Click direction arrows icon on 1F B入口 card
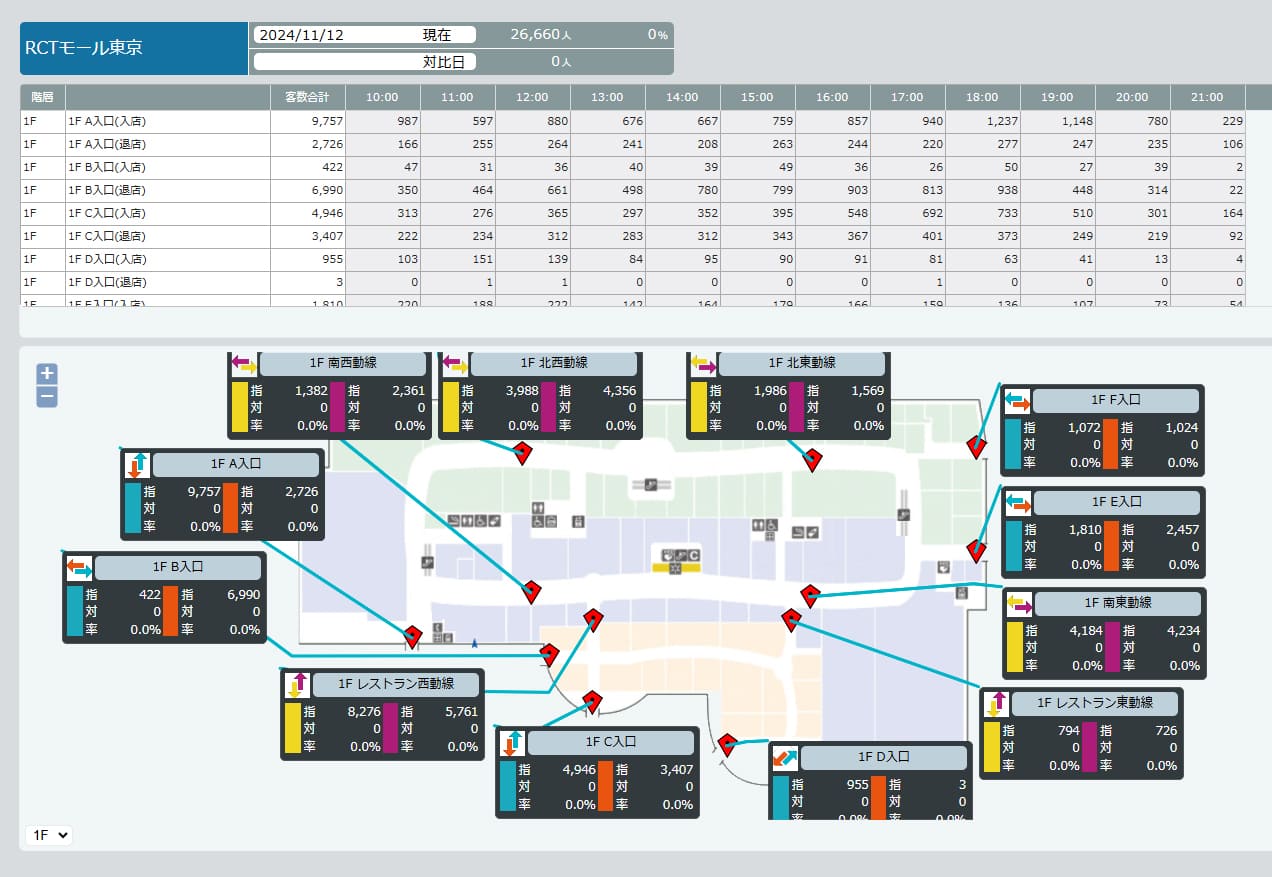 point(79,568)
